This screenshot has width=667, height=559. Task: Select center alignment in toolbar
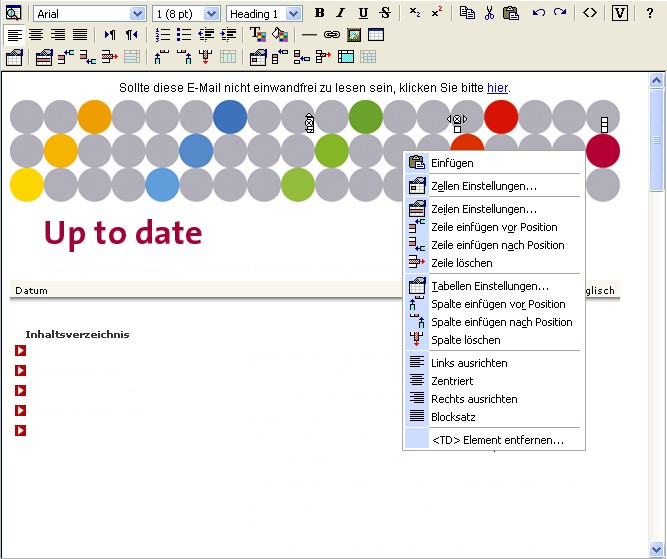[36, 35]
